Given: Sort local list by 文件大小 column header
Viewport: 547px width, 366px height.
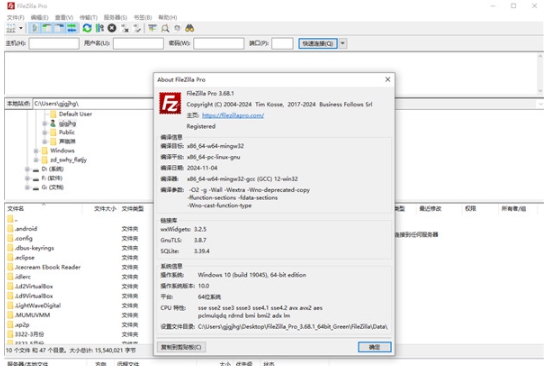Looking at the screenshot, I should [x=105, y=209].
